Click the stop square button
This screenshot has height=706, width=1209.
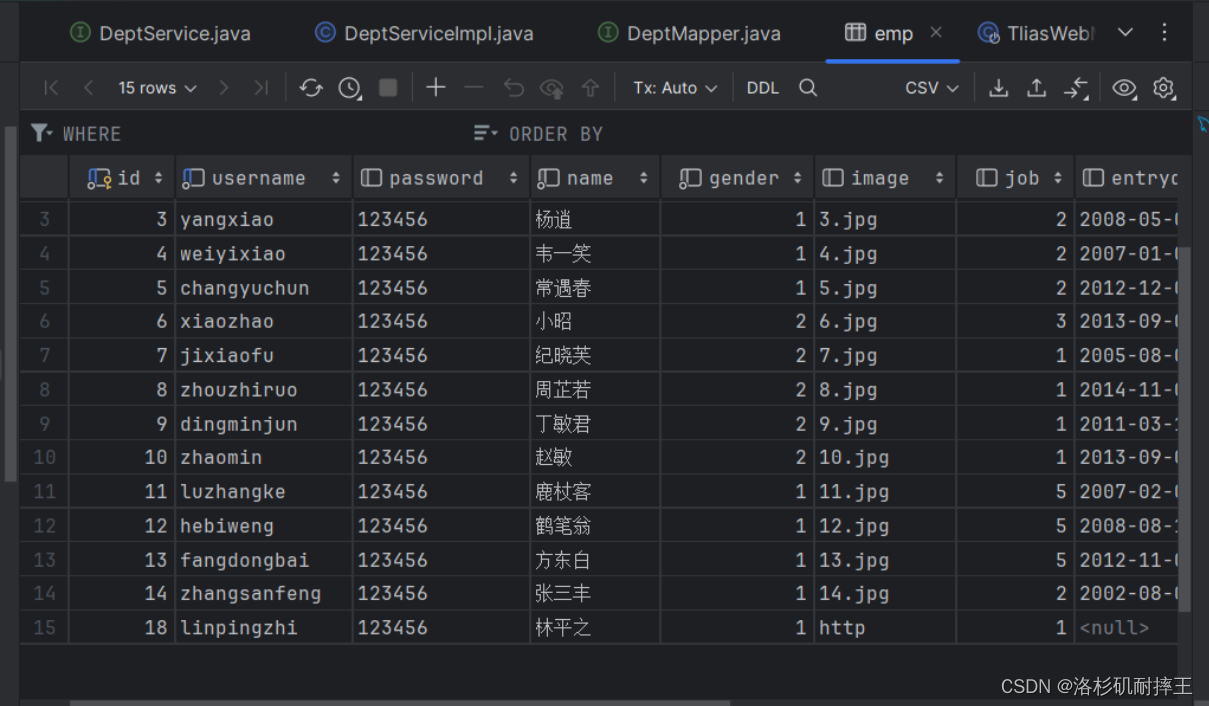click(388, 88)
